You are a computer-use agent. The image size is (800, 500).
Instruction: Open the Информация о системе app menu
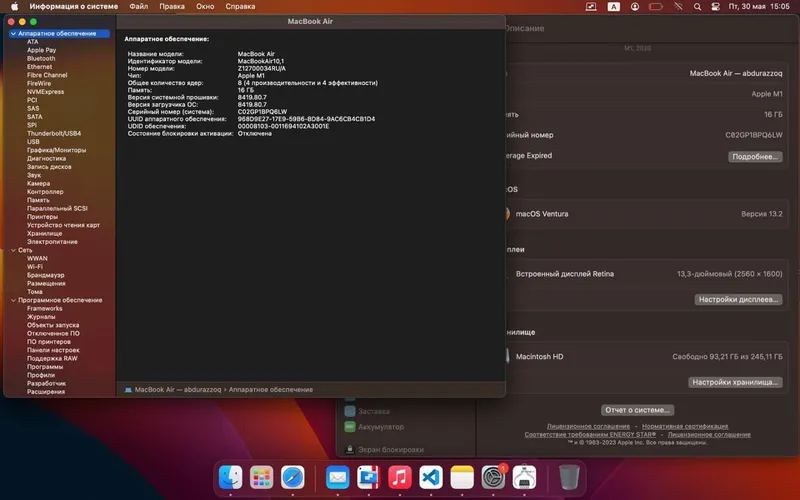[x=73, y=7]
